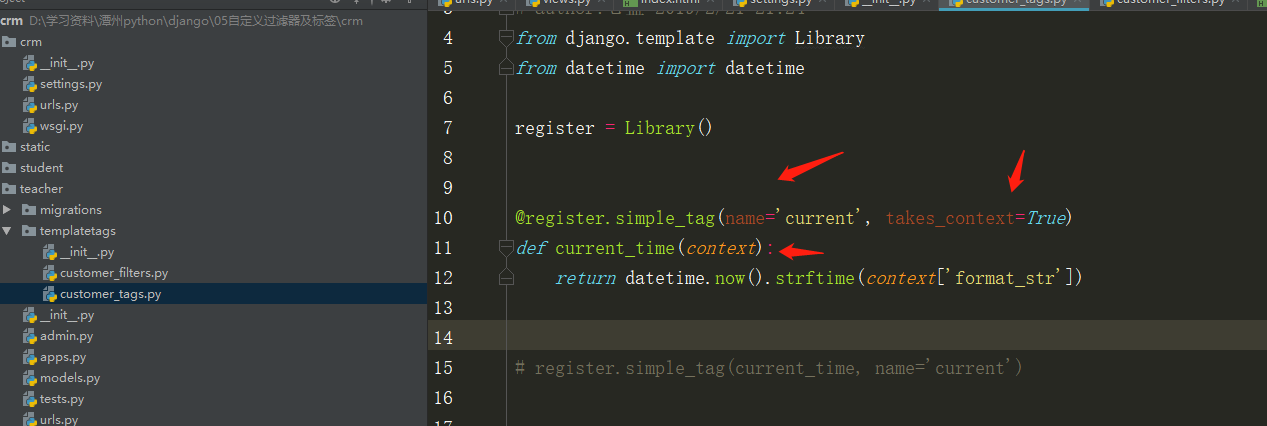Click the Python icon beside customer_filters.py
The width and height of the screenshot is (1267, 426).
point(50,273)
